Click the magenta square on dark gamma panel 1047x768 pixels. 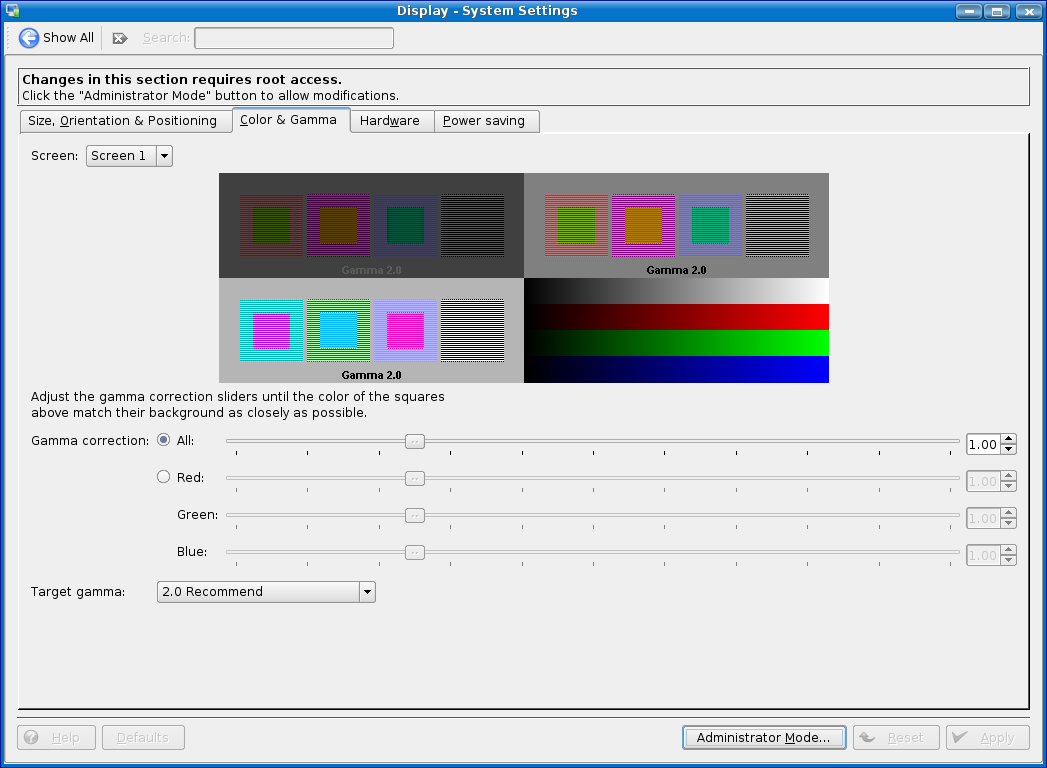pos(338,225)
